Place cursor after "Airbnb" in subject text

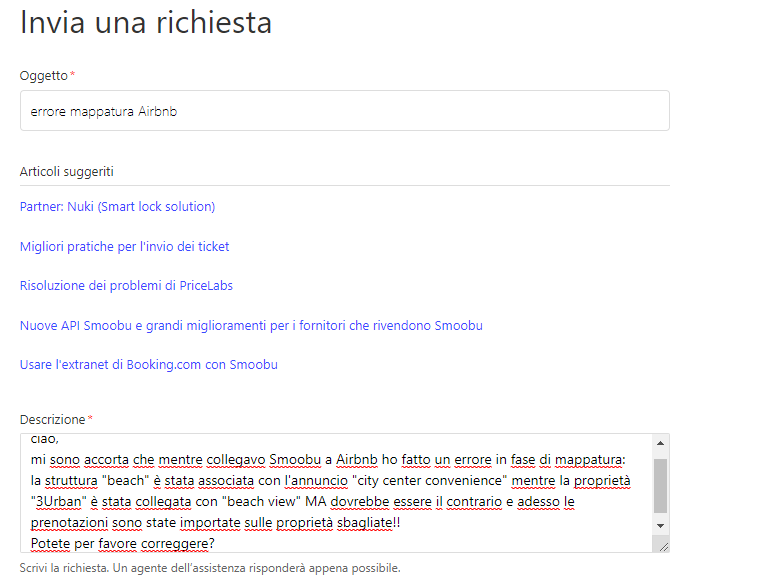(178, 111)
